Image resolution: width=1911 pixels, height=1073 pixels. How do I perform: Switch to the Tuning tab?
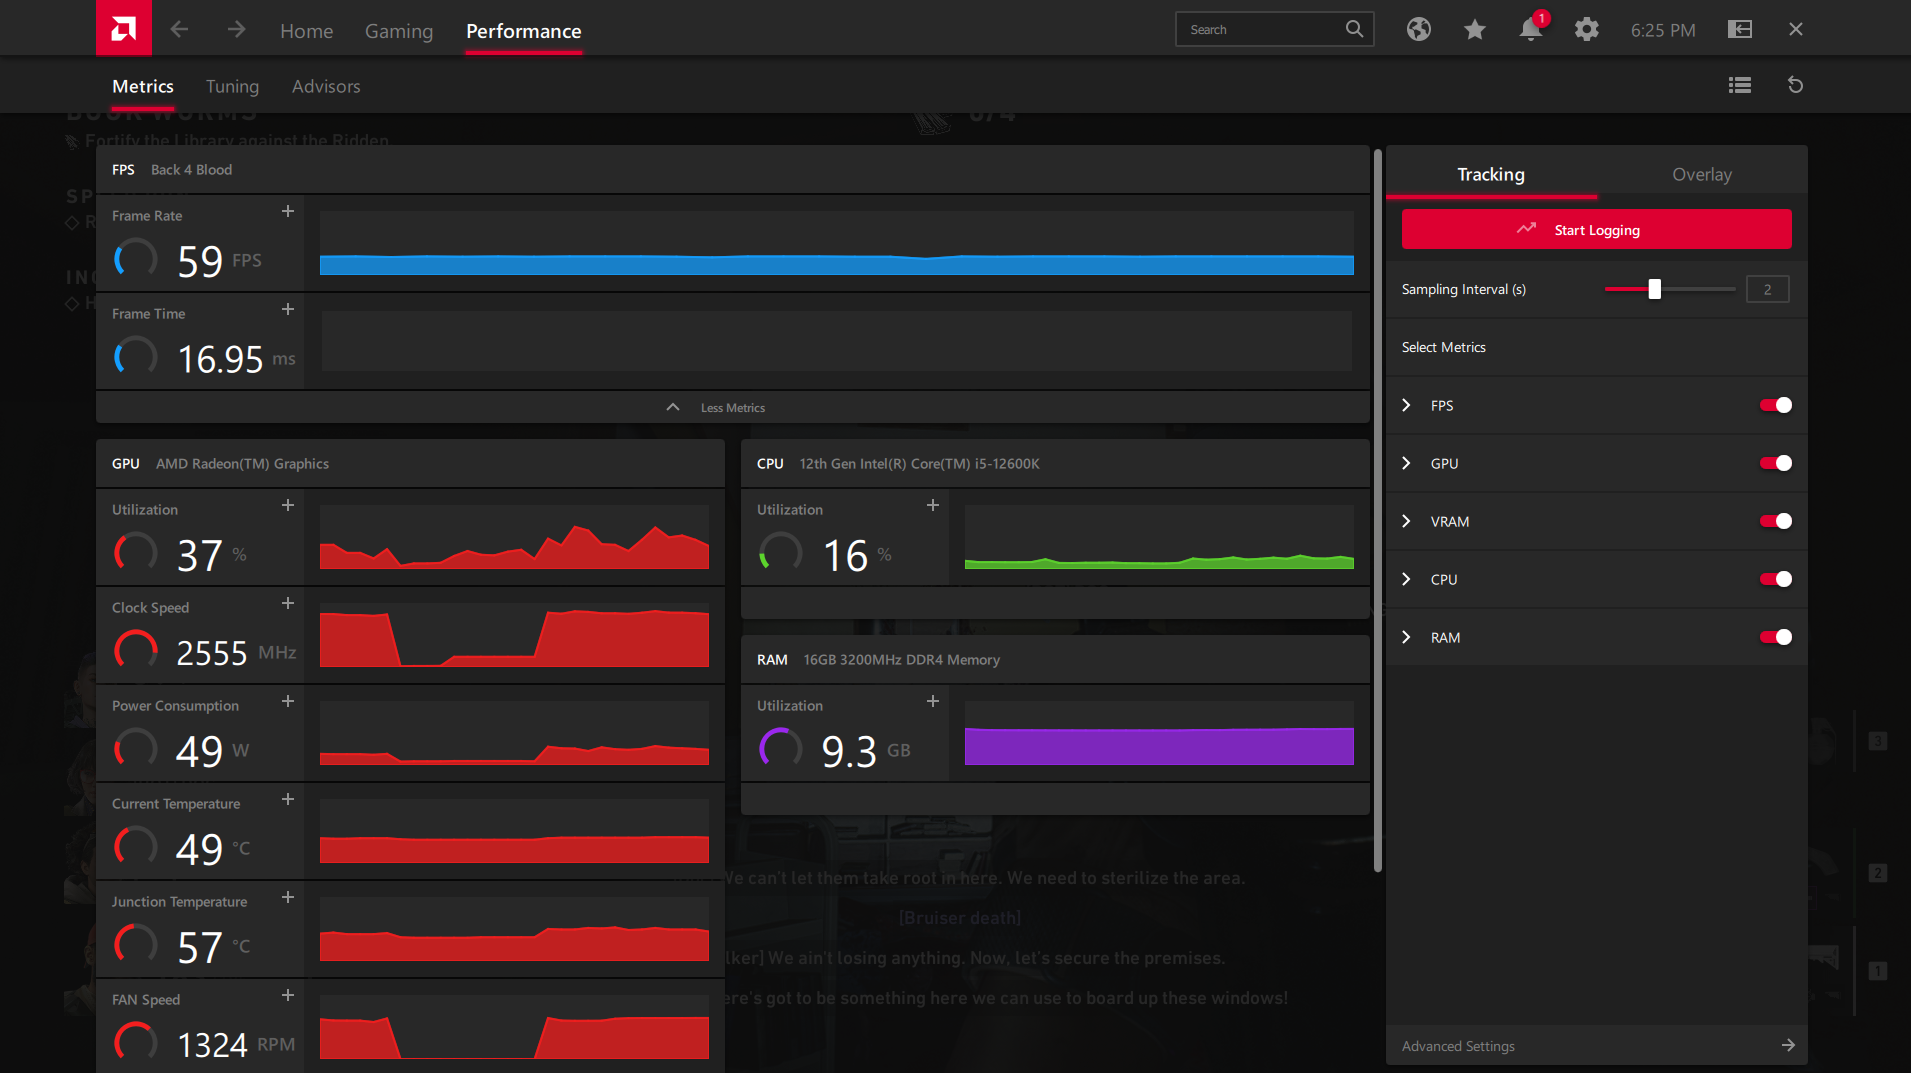[x=232, y=87]
